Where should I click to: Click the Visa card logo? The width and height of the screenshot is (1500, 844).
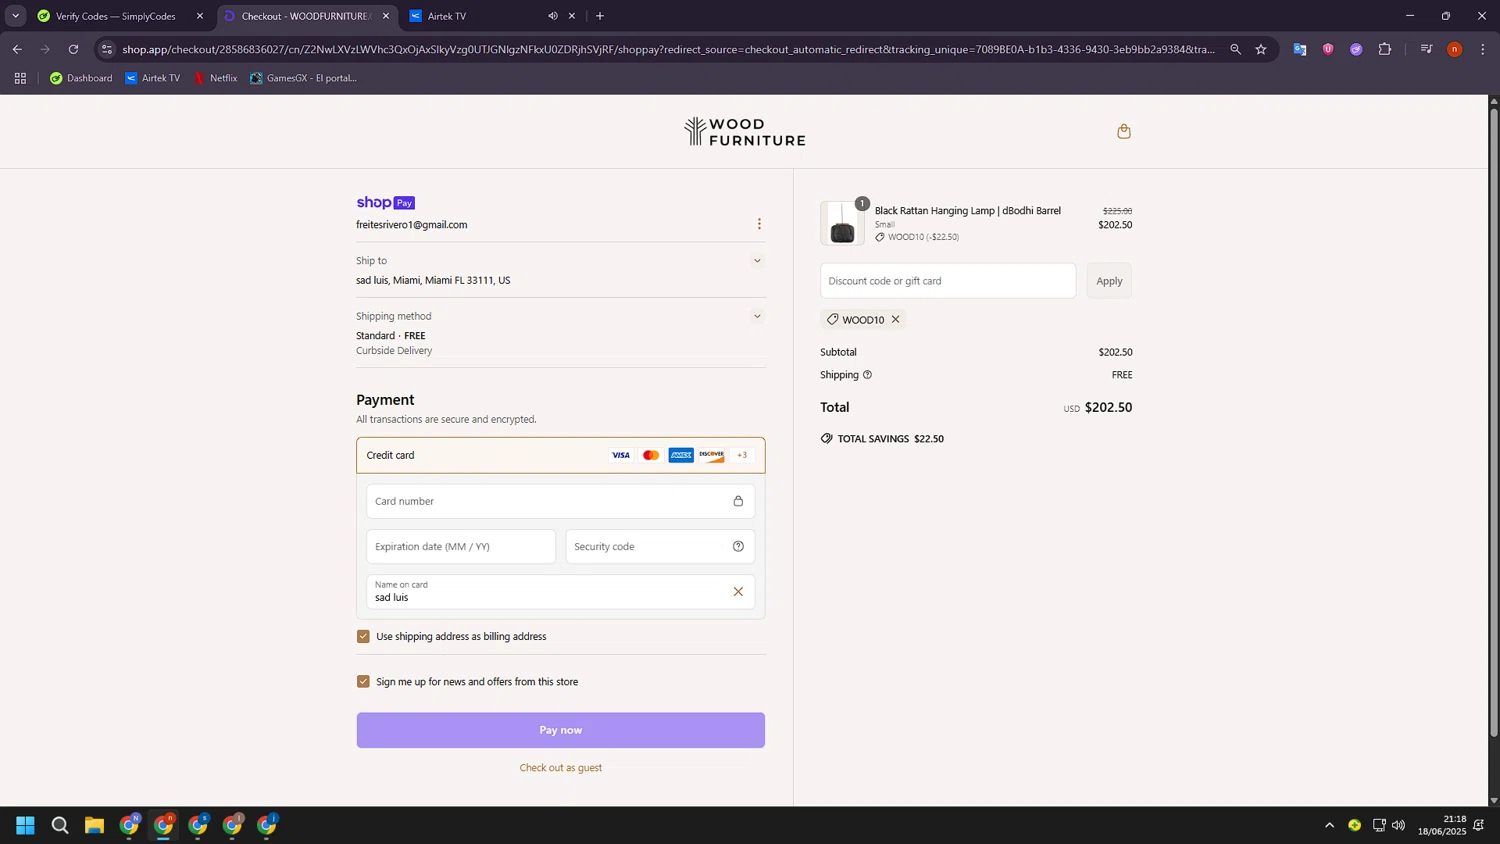[x=621, y=455]
